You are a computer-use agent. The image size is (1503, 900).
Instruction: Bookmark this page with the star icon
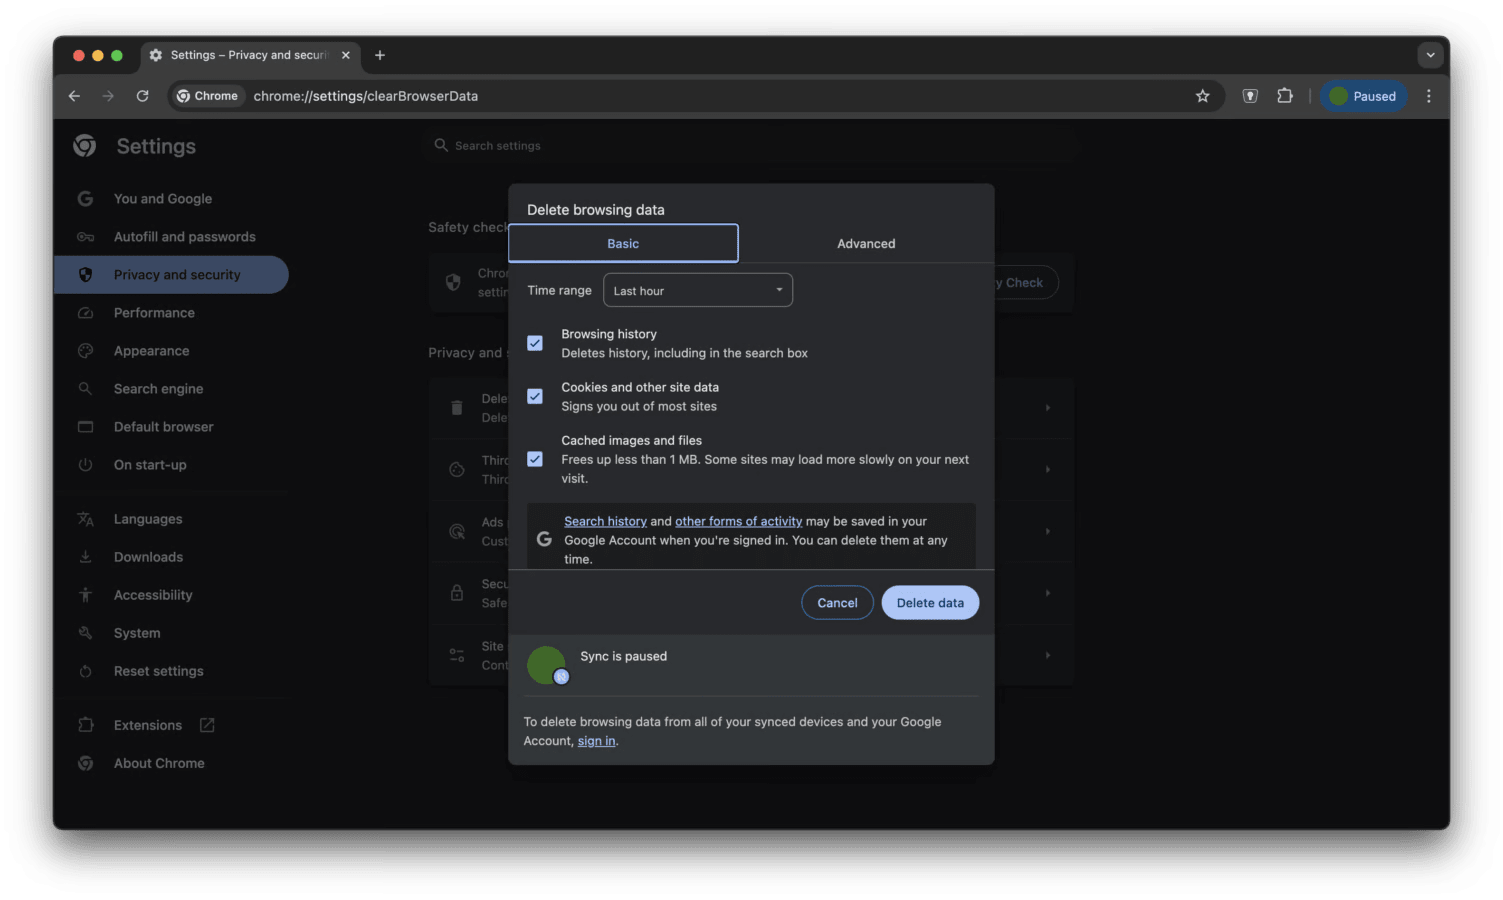(x=1202, y=96)
